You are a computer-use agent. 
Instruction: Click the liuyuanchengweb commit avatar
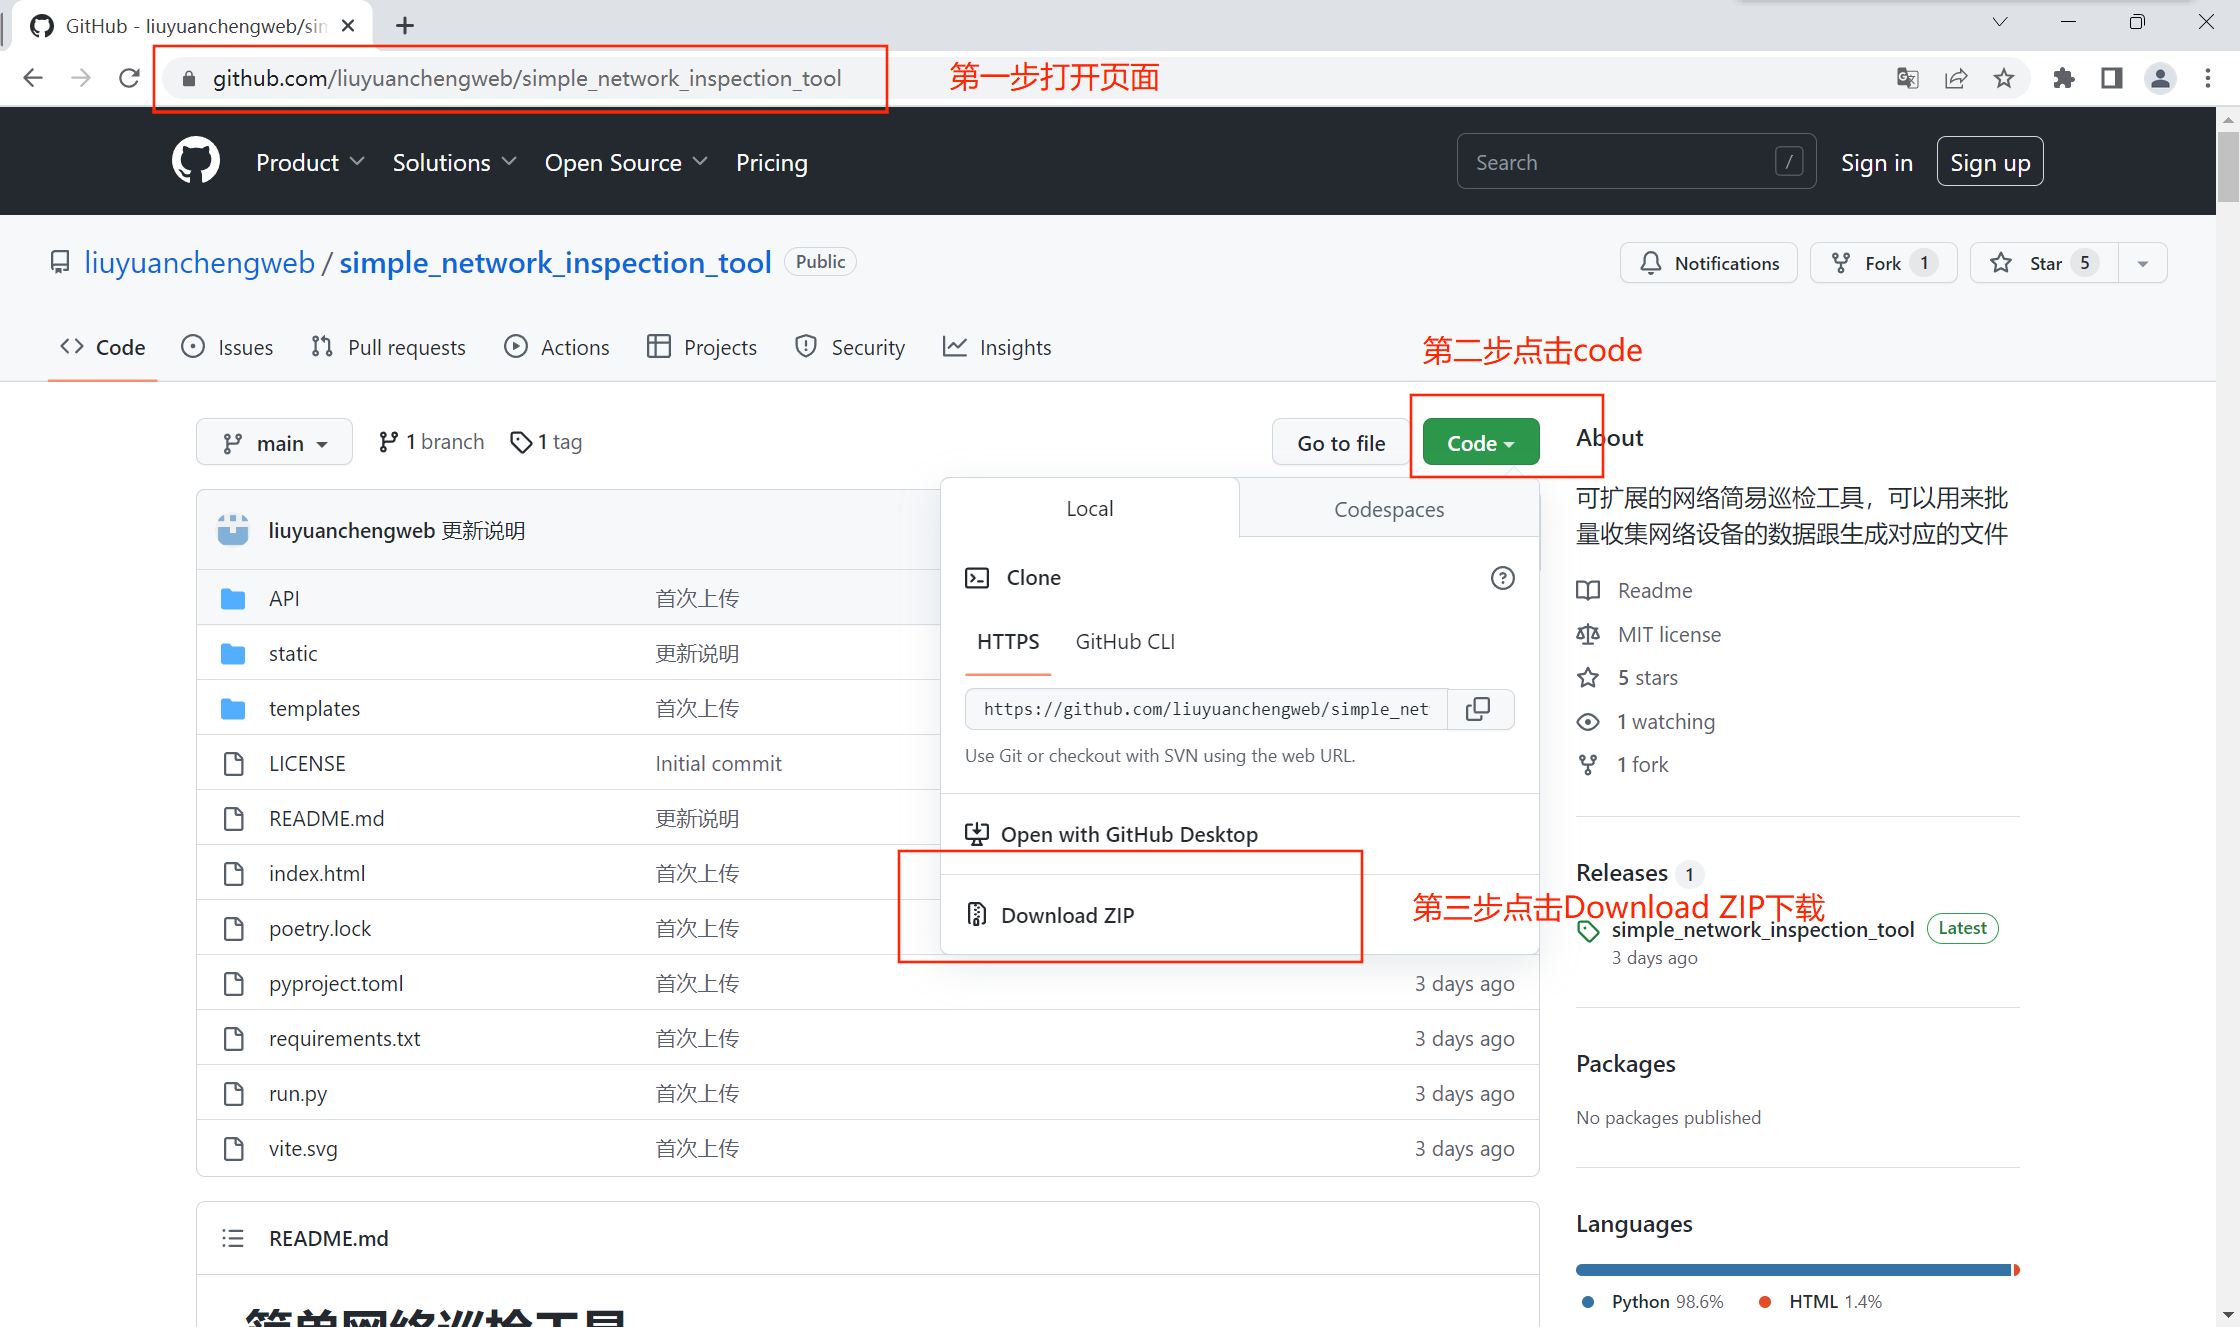pos(233,530)
